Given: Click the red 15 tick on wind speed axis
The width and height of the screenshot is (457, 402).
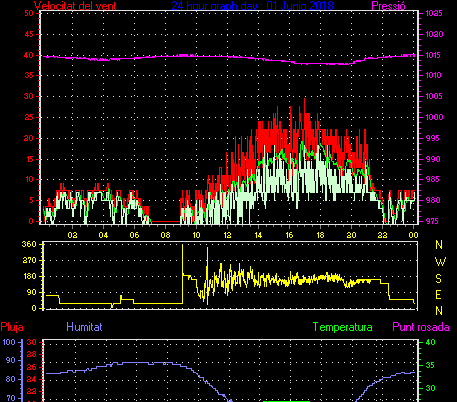Looking at the screenshot, I should pos(29,159).
